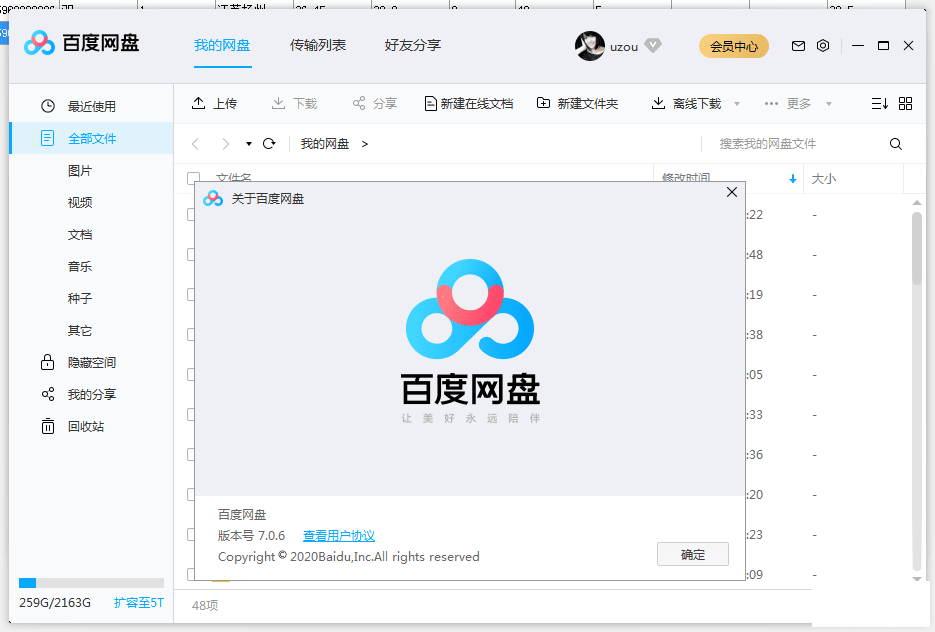Switch to grid view icon
This screenshot has width=935, height=632.
tap(905, 104)
